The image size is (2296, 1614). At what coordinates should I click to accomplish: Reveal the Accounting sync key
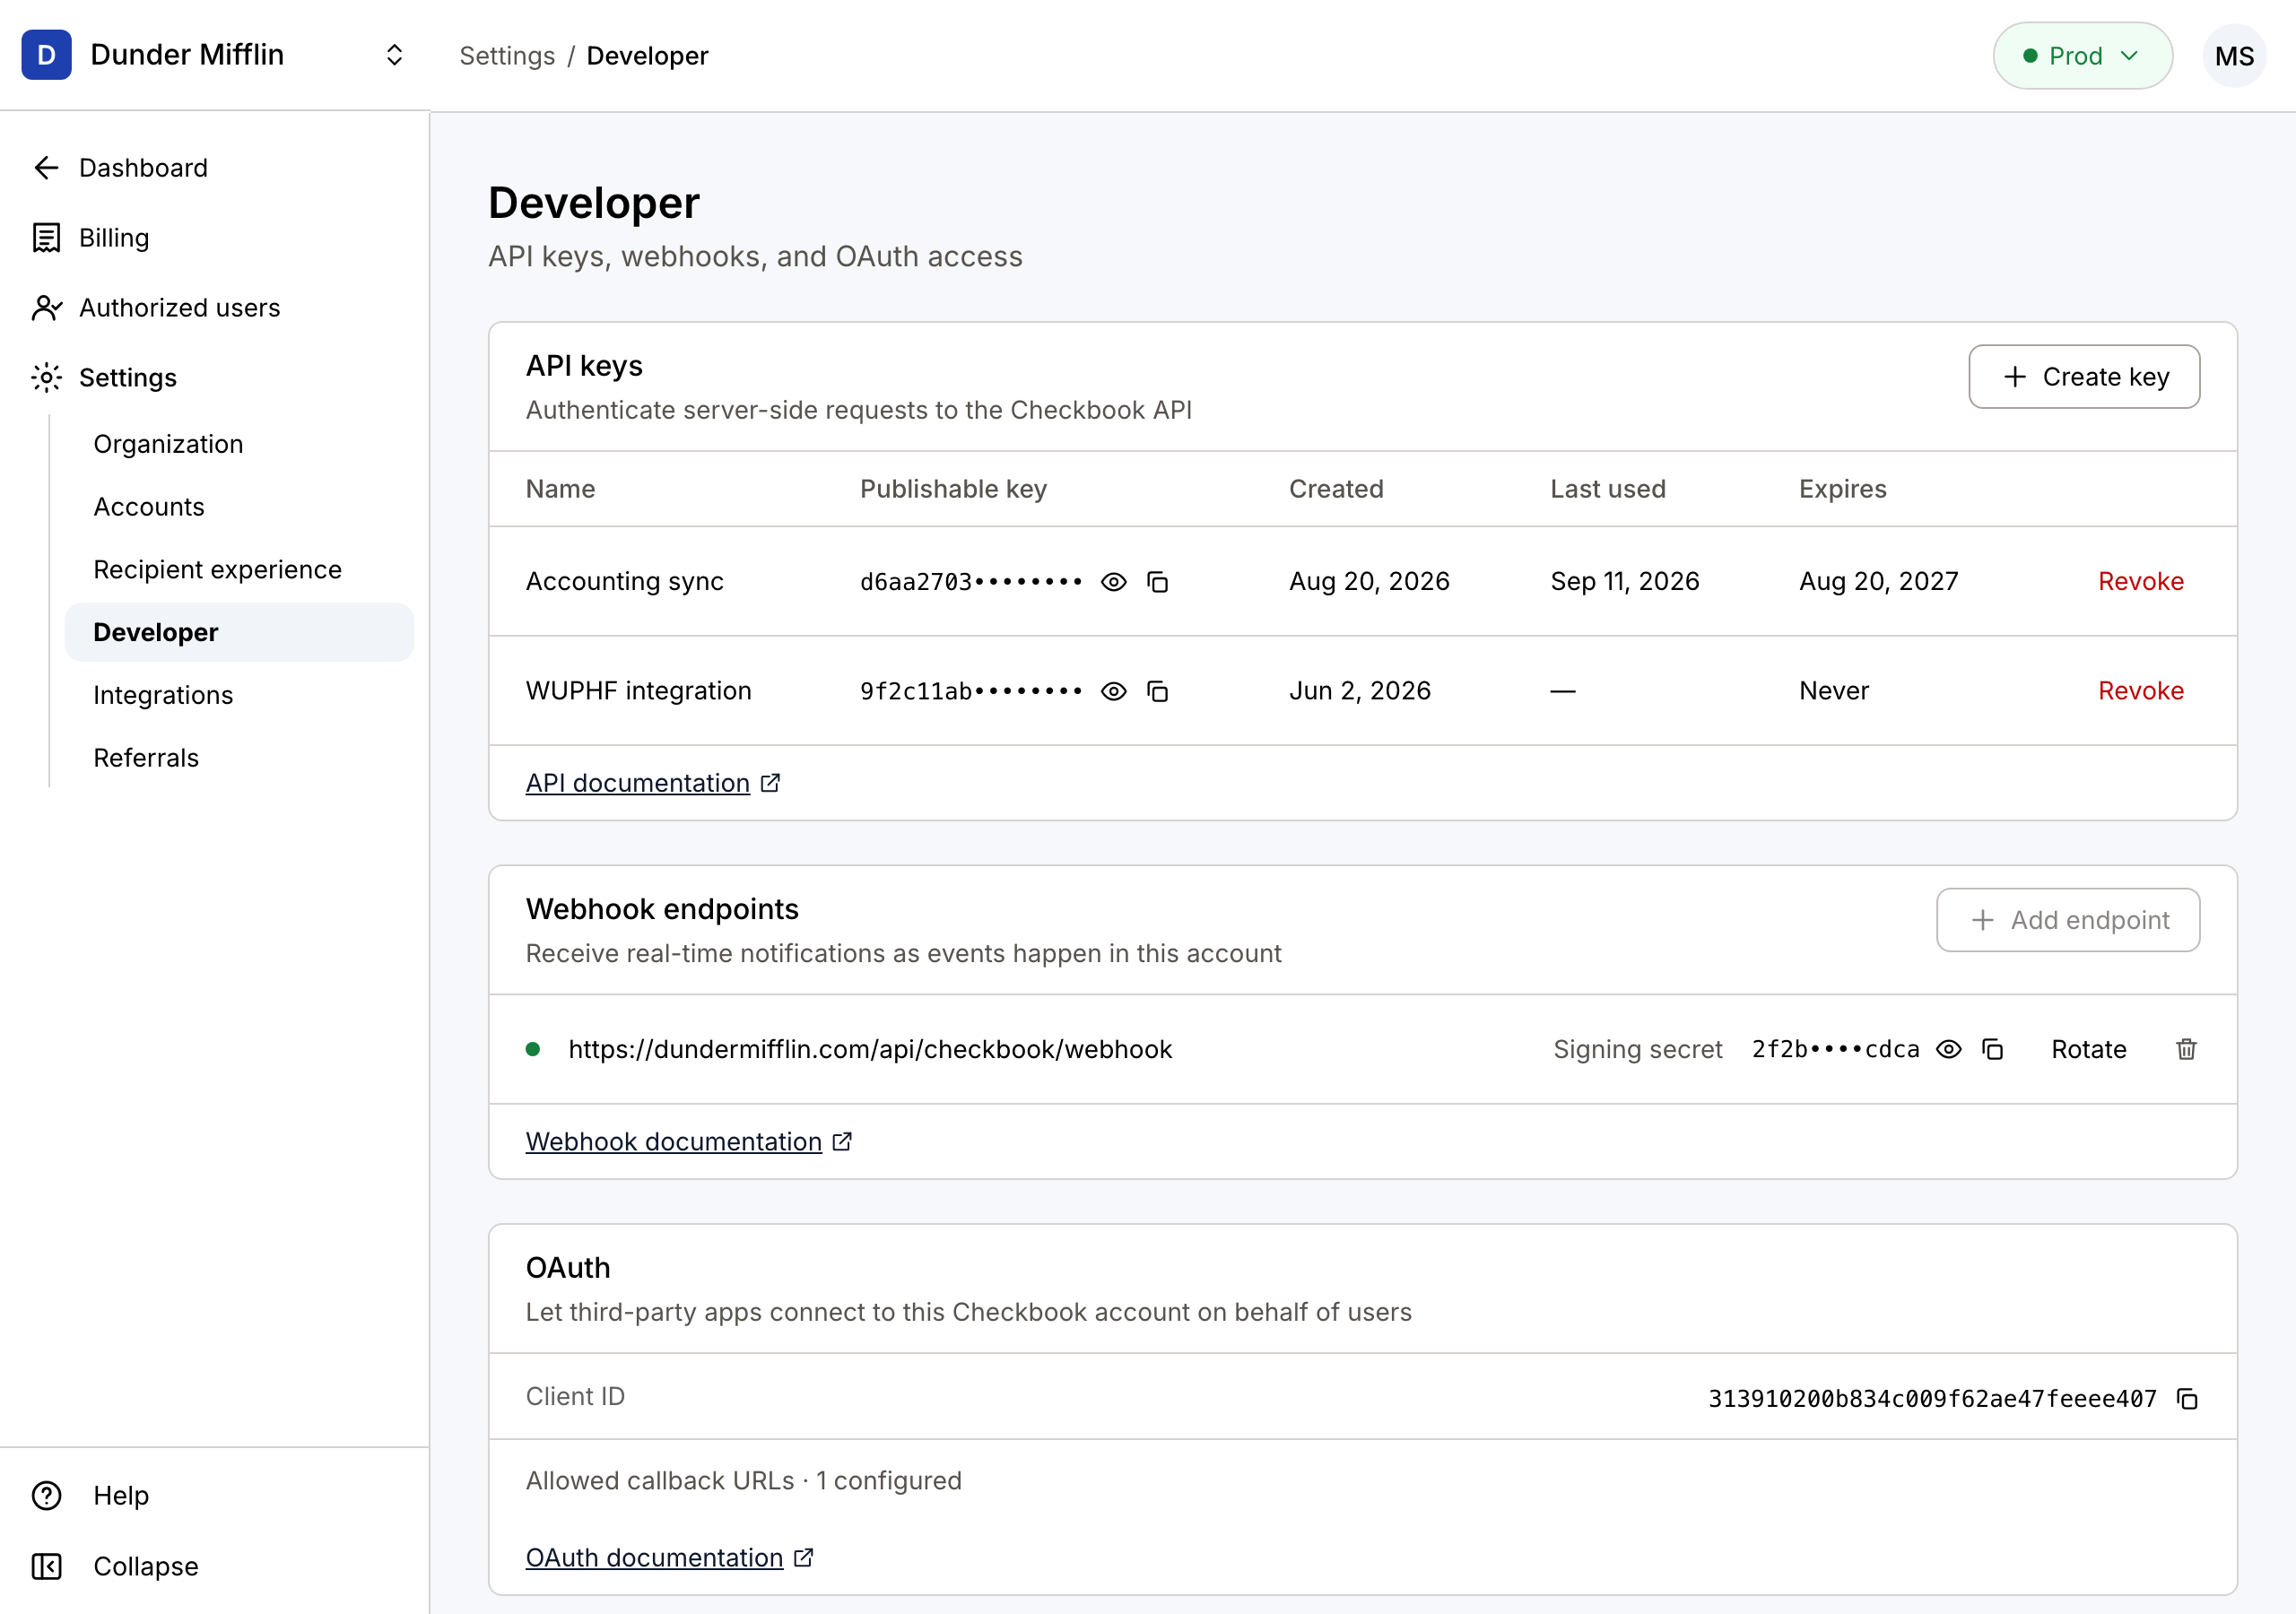(x=1113, y=581)
